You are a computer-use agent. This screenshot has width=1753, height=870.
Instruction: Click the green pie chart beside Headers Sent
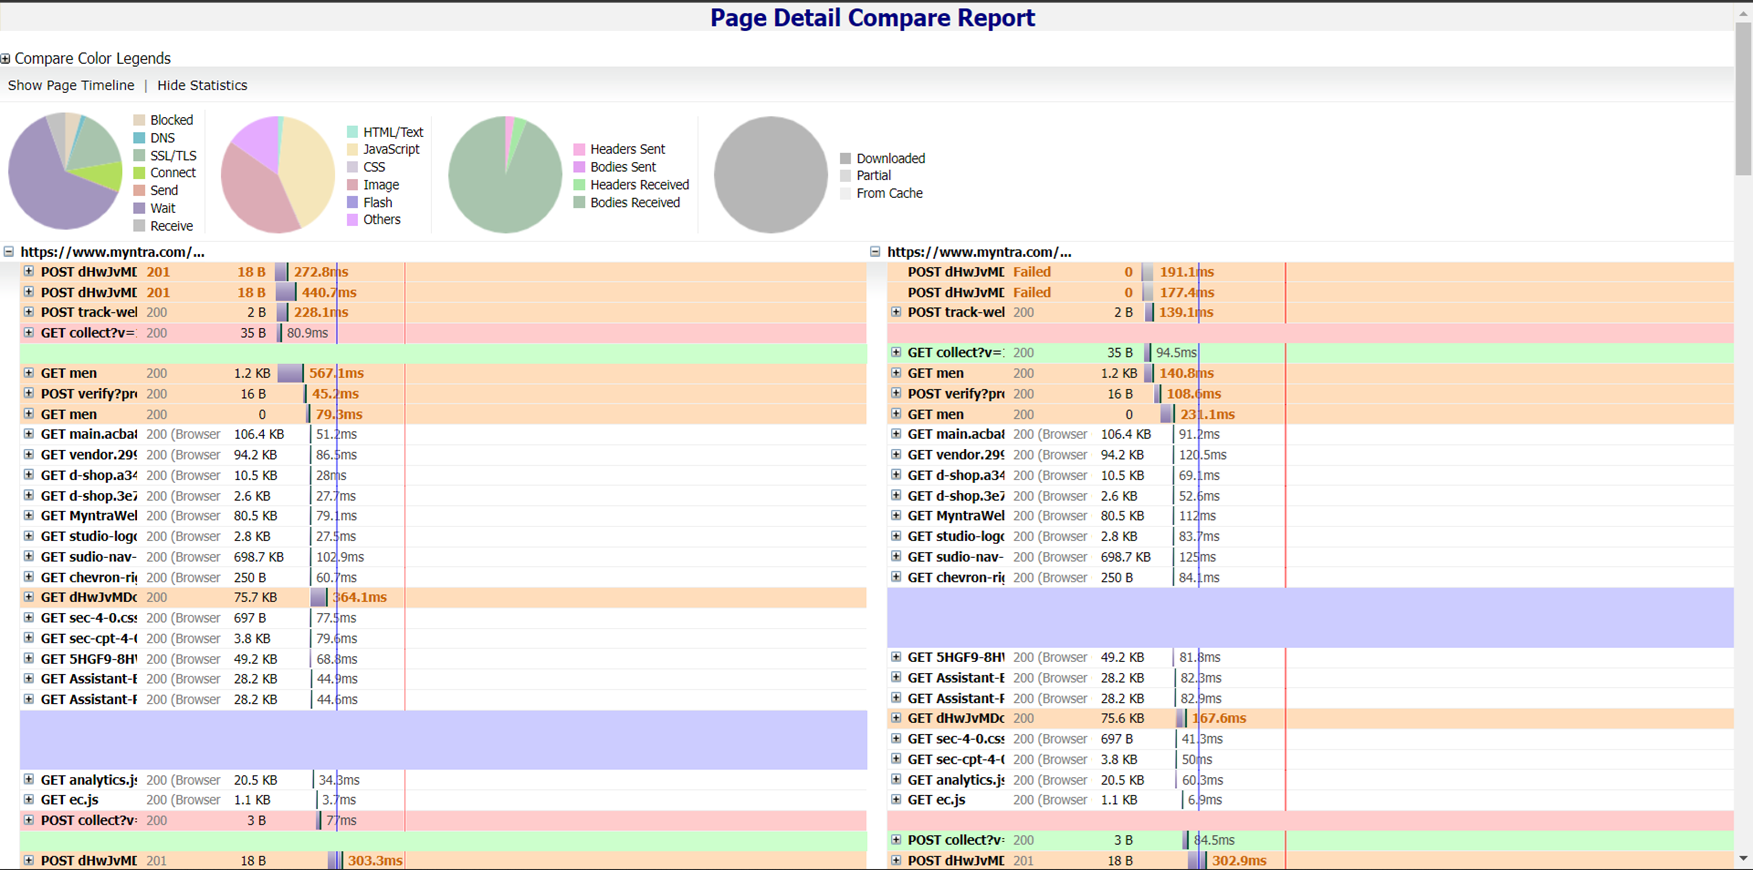point(505,175)
